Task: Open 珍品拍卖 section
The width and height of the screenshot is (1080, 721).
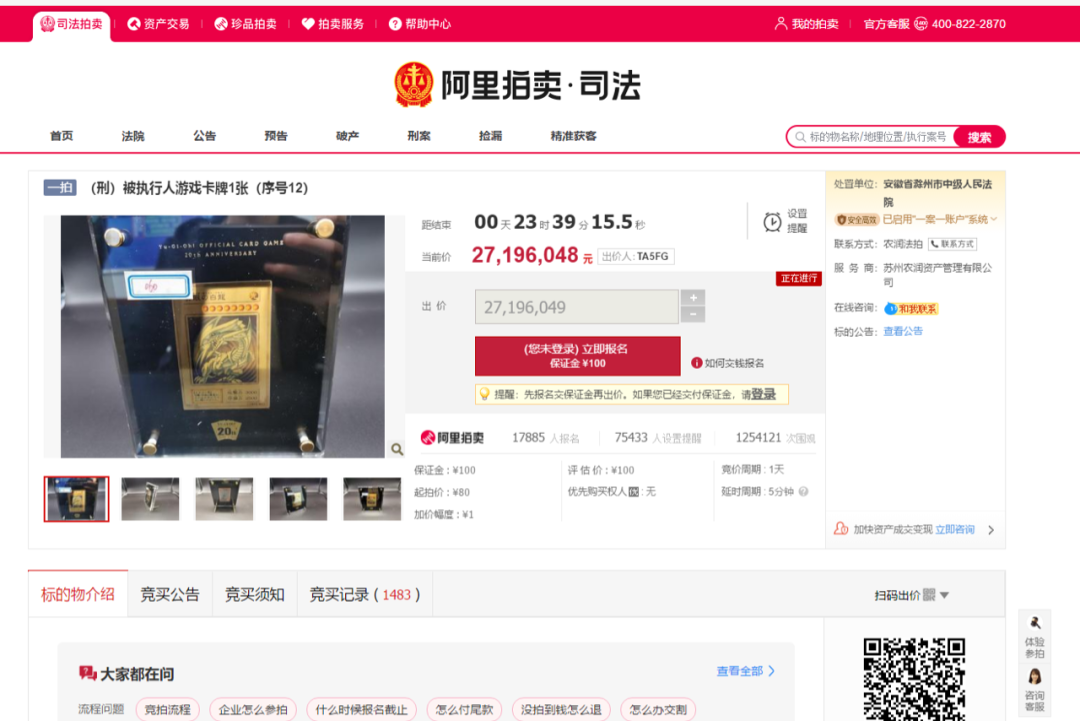Action: pos(245,24)
